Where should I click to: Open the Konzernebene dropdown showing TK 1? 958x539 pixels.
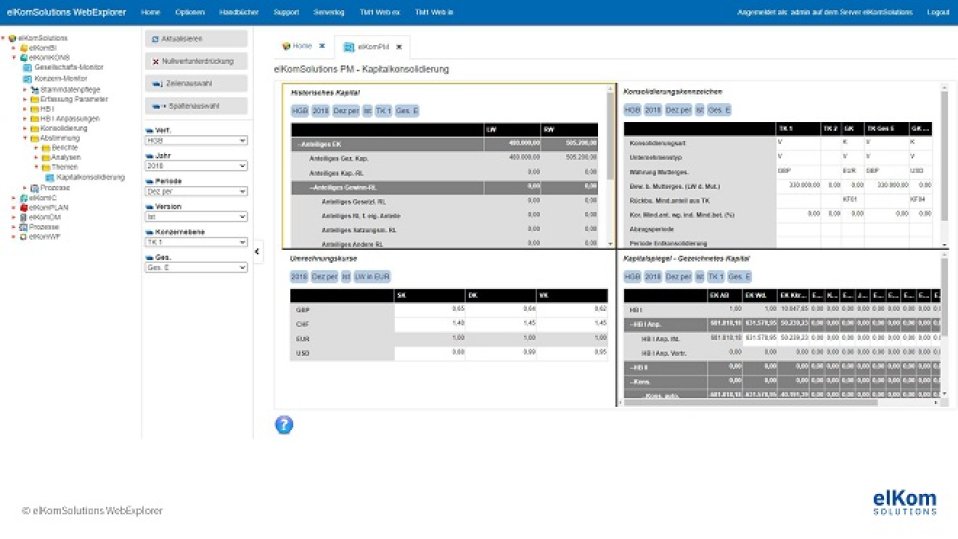(196, 242)
